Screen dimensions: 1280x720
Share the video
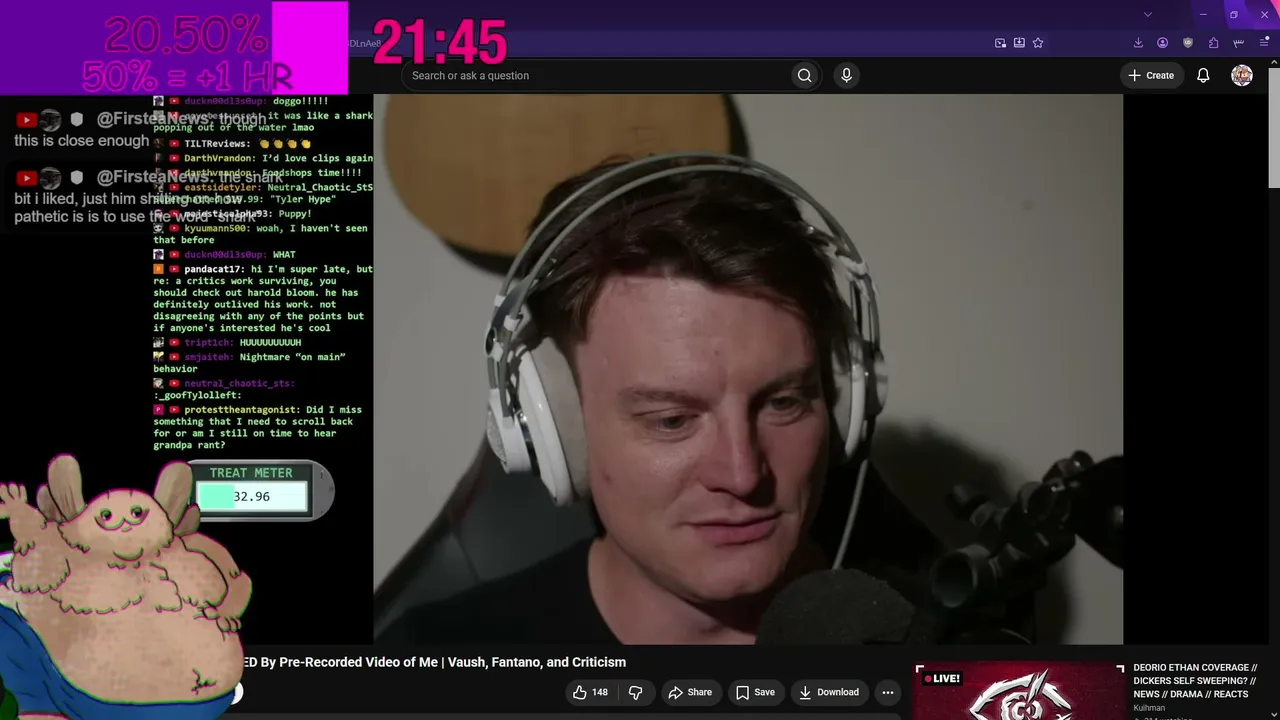pos(690,692)
